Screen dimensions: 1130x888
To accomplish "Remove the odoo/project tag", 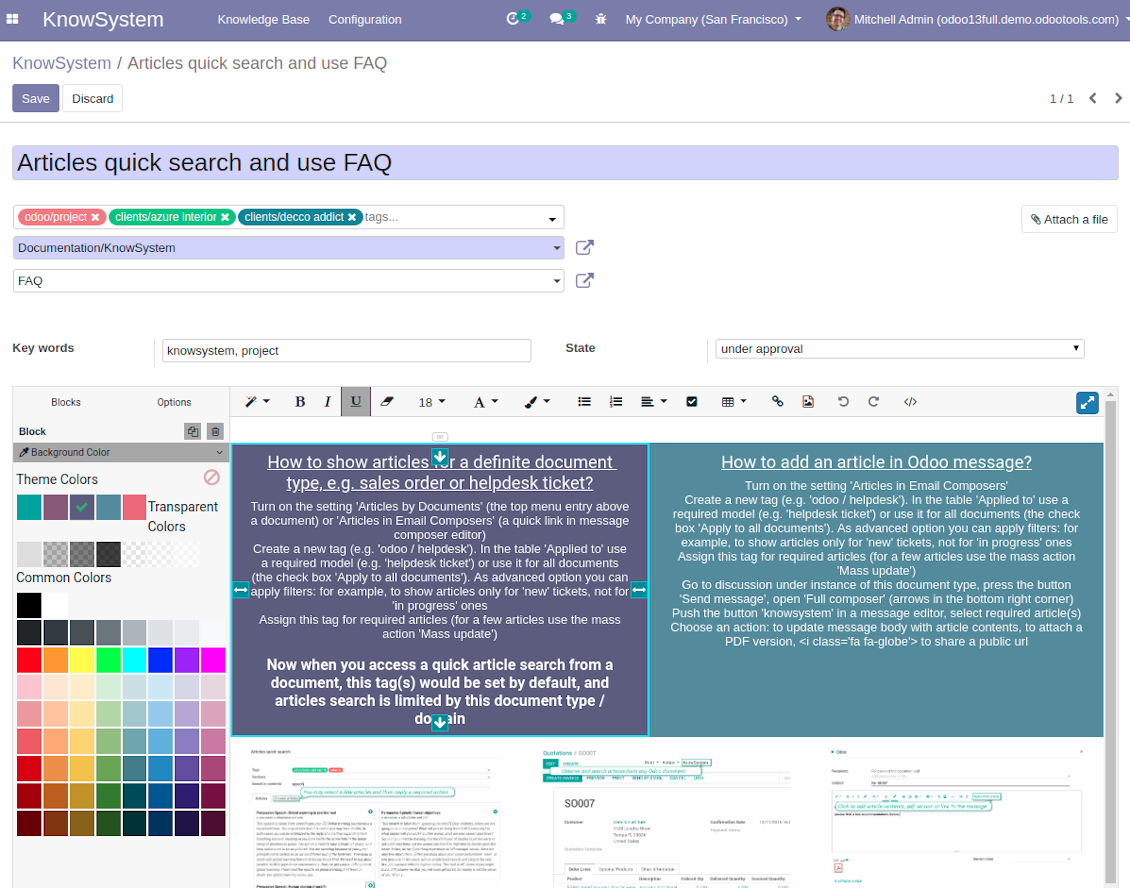I will coord(95,217).
